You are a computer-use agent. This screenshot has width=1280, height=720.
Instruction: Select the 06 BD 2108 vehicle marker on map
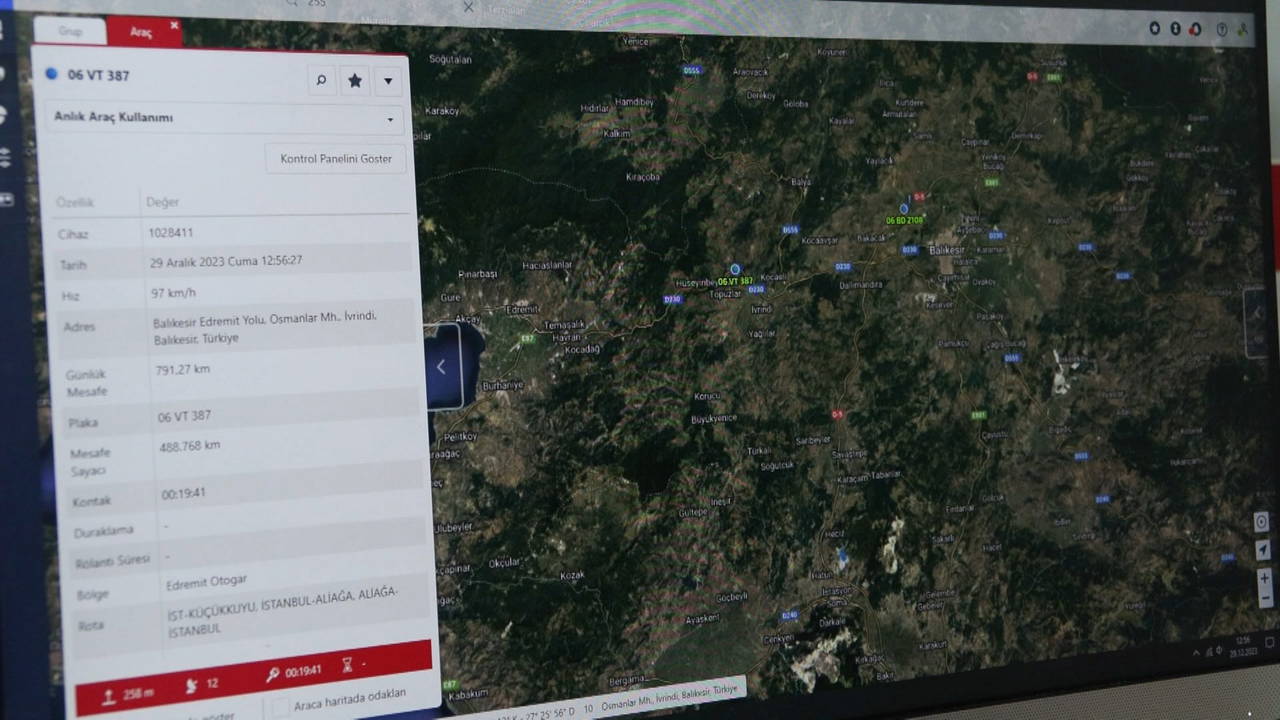904,209
